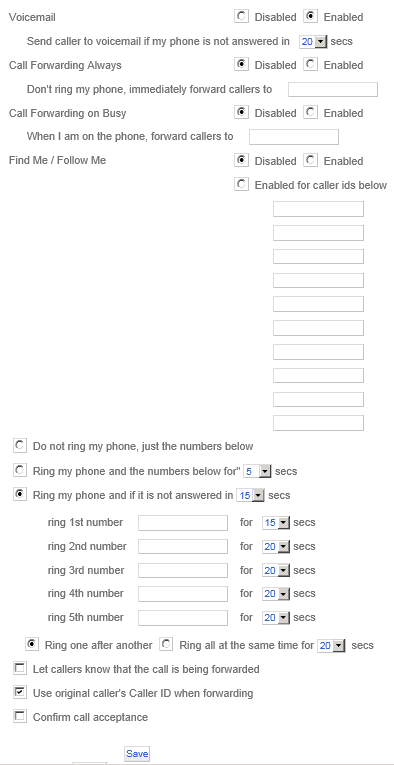Viewport: 394px width, 765px height.
Task: Open voicemail seconds dropdown
Action: point(313,42)
